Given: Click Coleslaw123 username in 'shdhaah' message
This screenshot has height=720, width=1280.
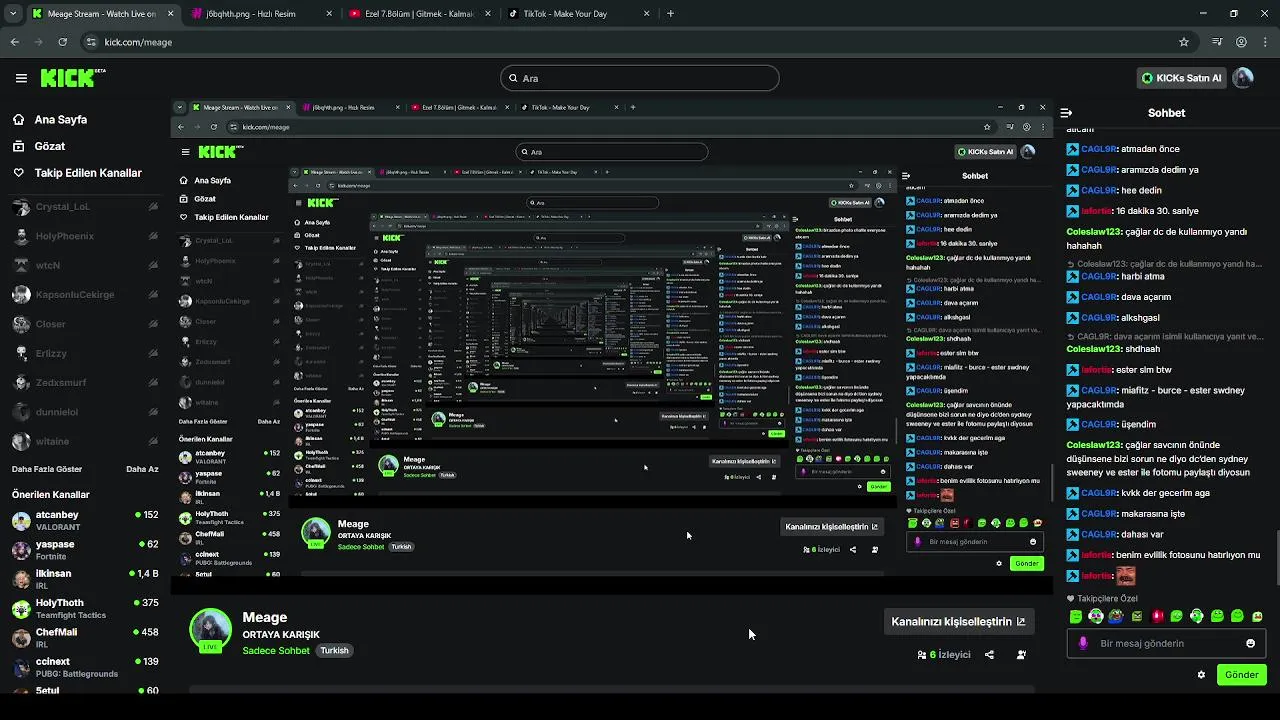Looking at the screenshot, I should click(x=1094, y=349).
